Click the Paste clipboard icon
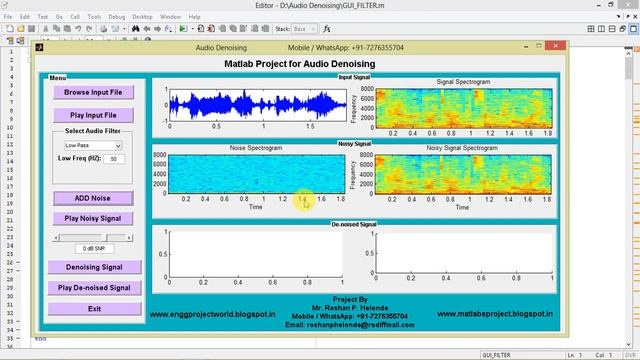This screenshot has width=640, height=360. click(67, 29)
